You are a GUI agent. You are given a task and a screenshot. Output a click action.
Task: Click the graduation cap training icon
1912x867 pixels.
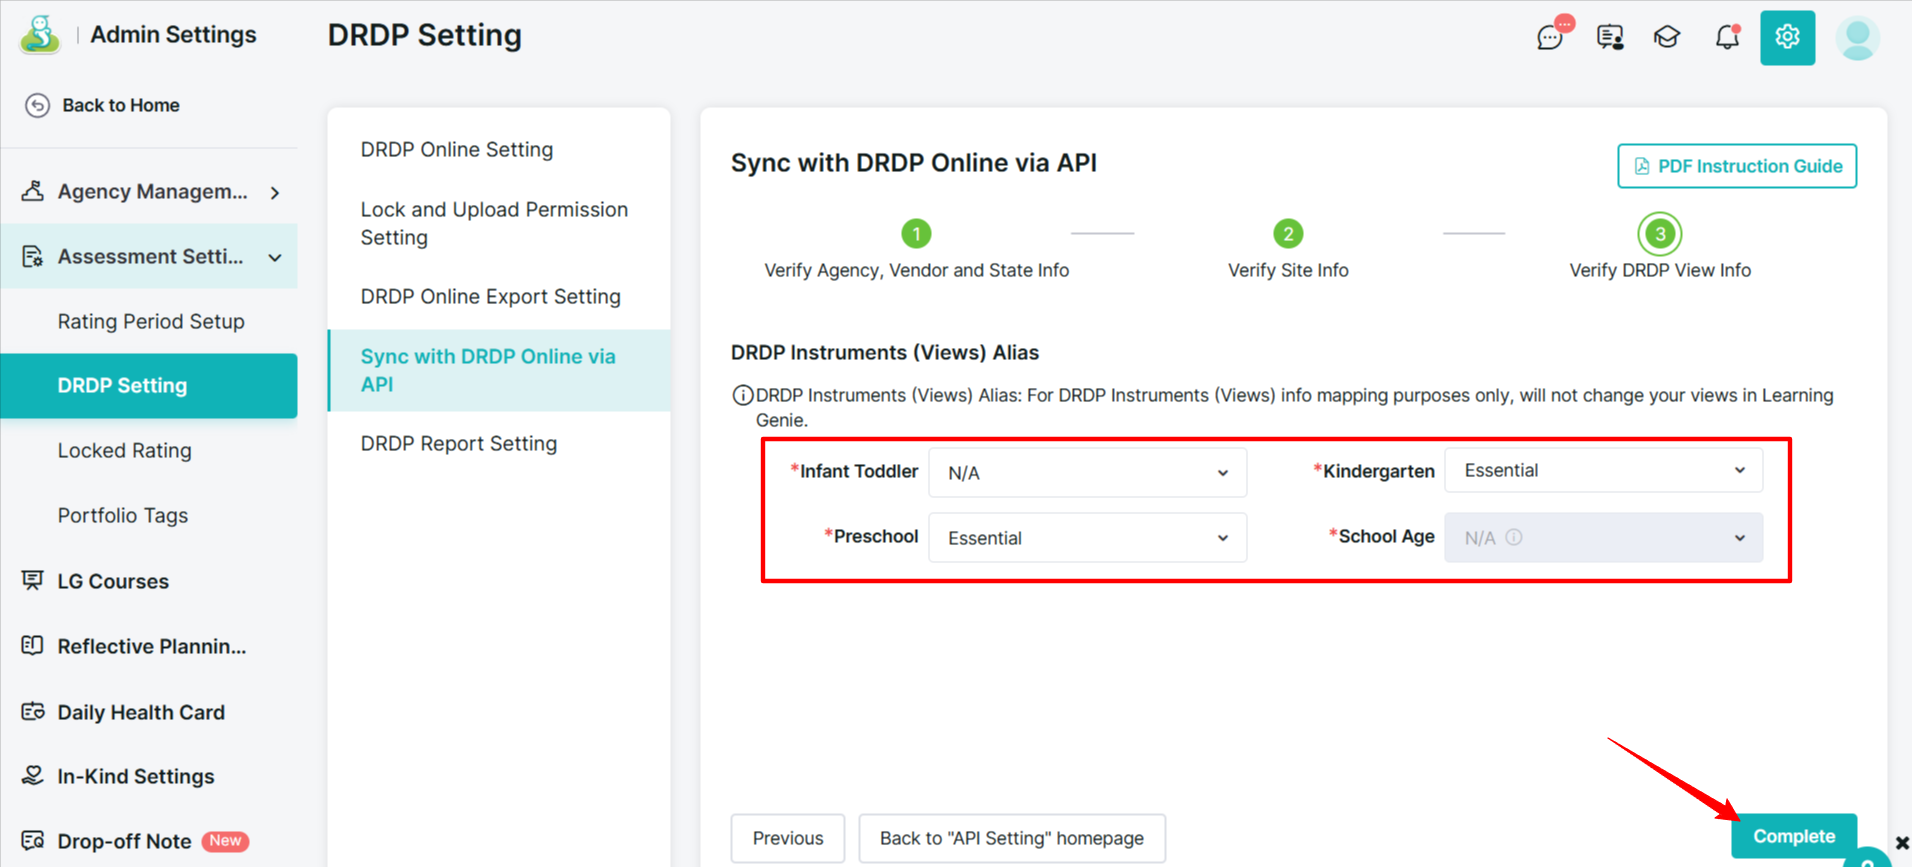[x=1667, y=38]
